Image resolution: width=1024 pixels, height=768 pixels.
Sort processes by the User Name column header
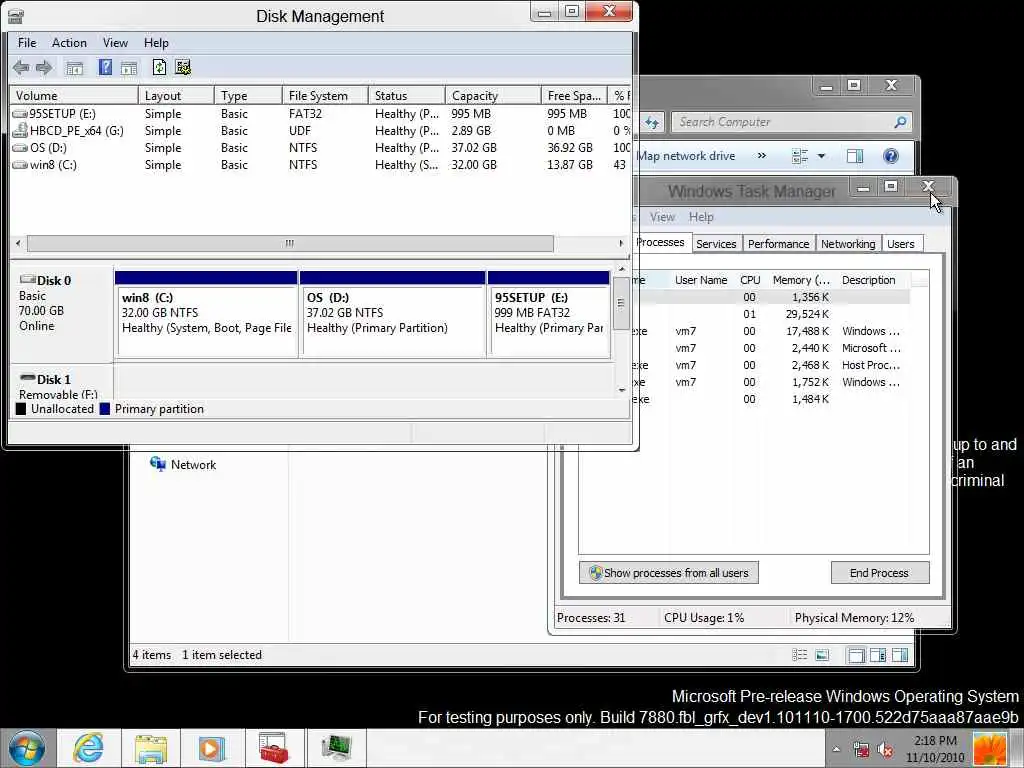tap(701, 280)
